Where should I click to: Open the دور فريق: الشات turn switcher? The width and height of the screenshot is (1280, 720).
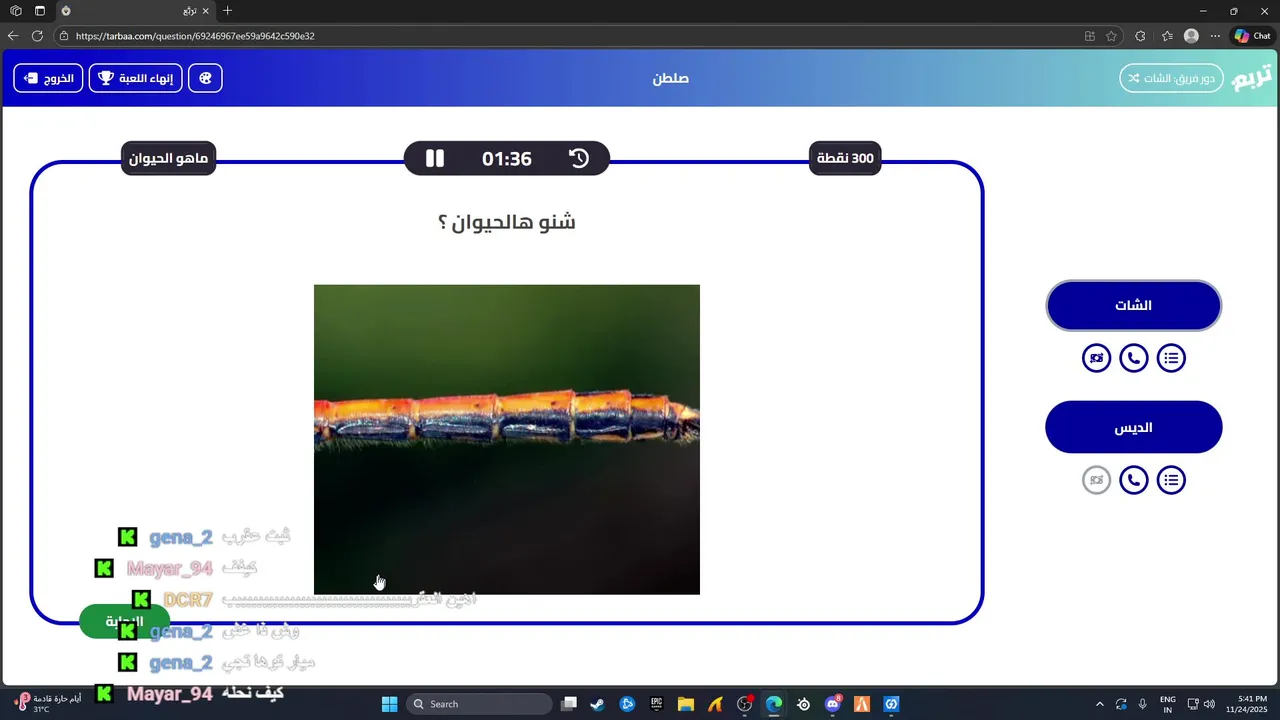pos(1171,78)
